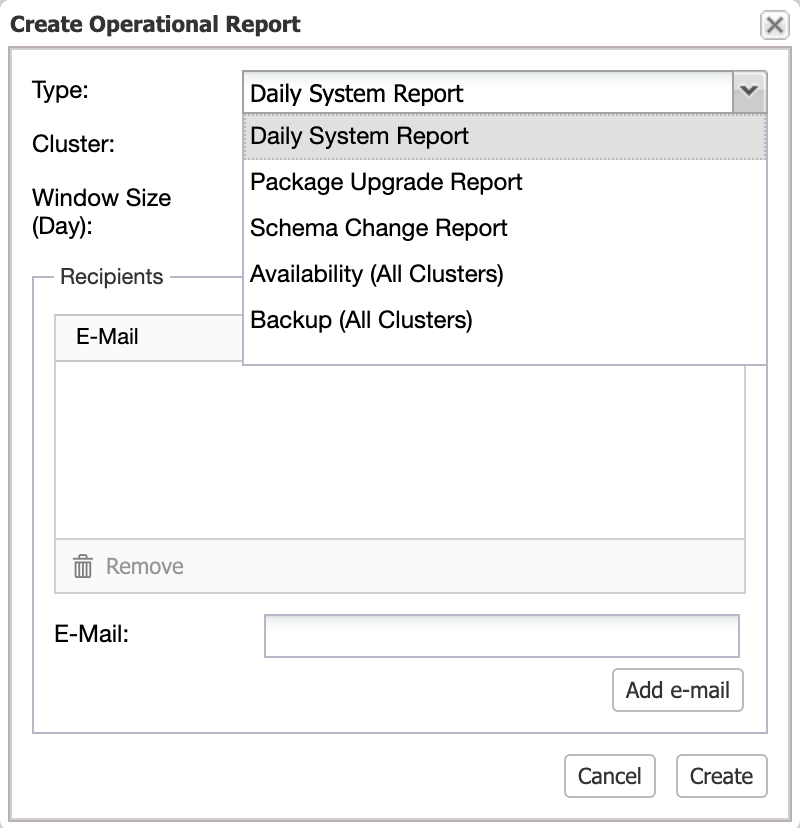Click the Type field label
Image resolution: width=800 pixels, height=828 pixels.
[60, 90]
